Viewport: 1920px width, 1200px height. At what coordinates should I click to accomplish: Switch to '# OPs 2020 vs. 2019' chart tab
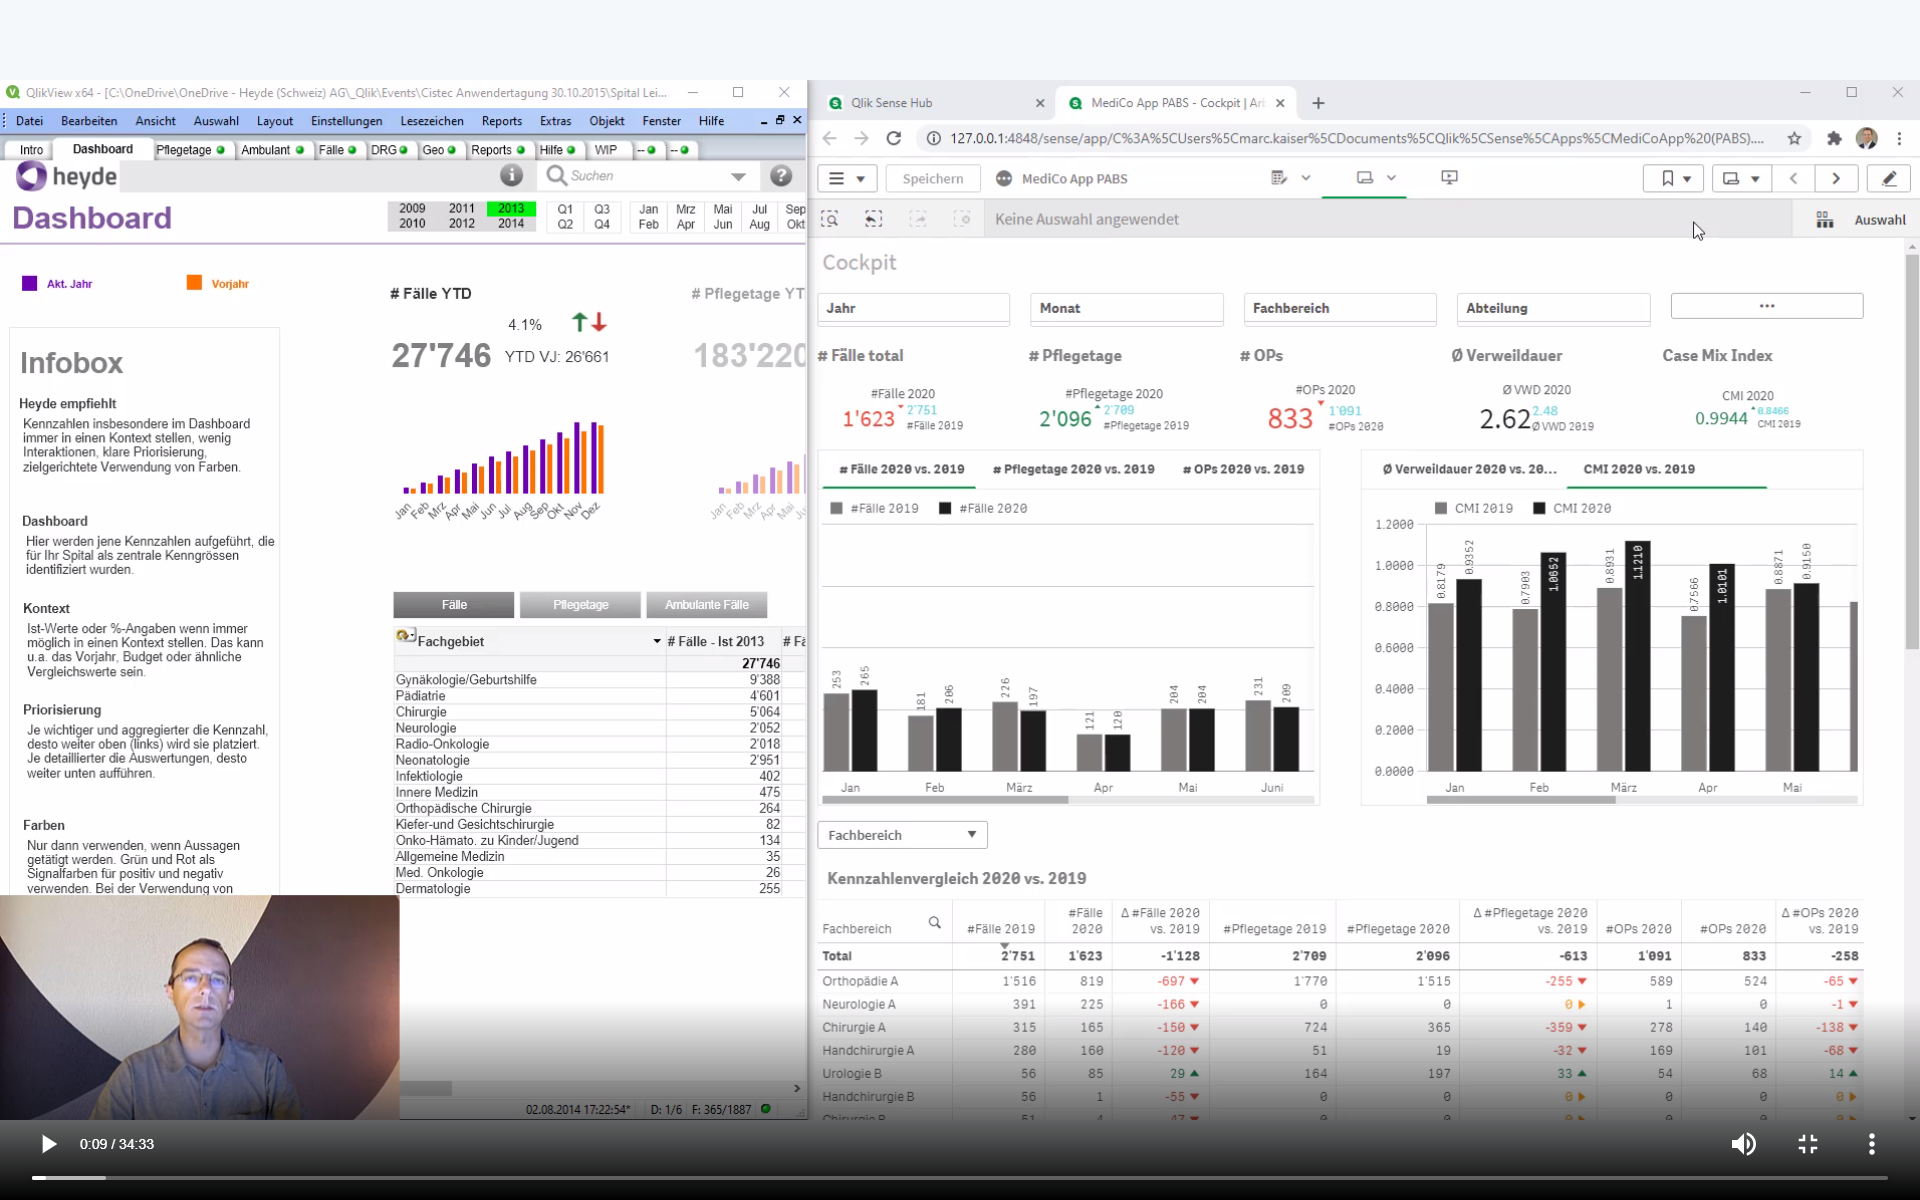[x=1243, y=469]
